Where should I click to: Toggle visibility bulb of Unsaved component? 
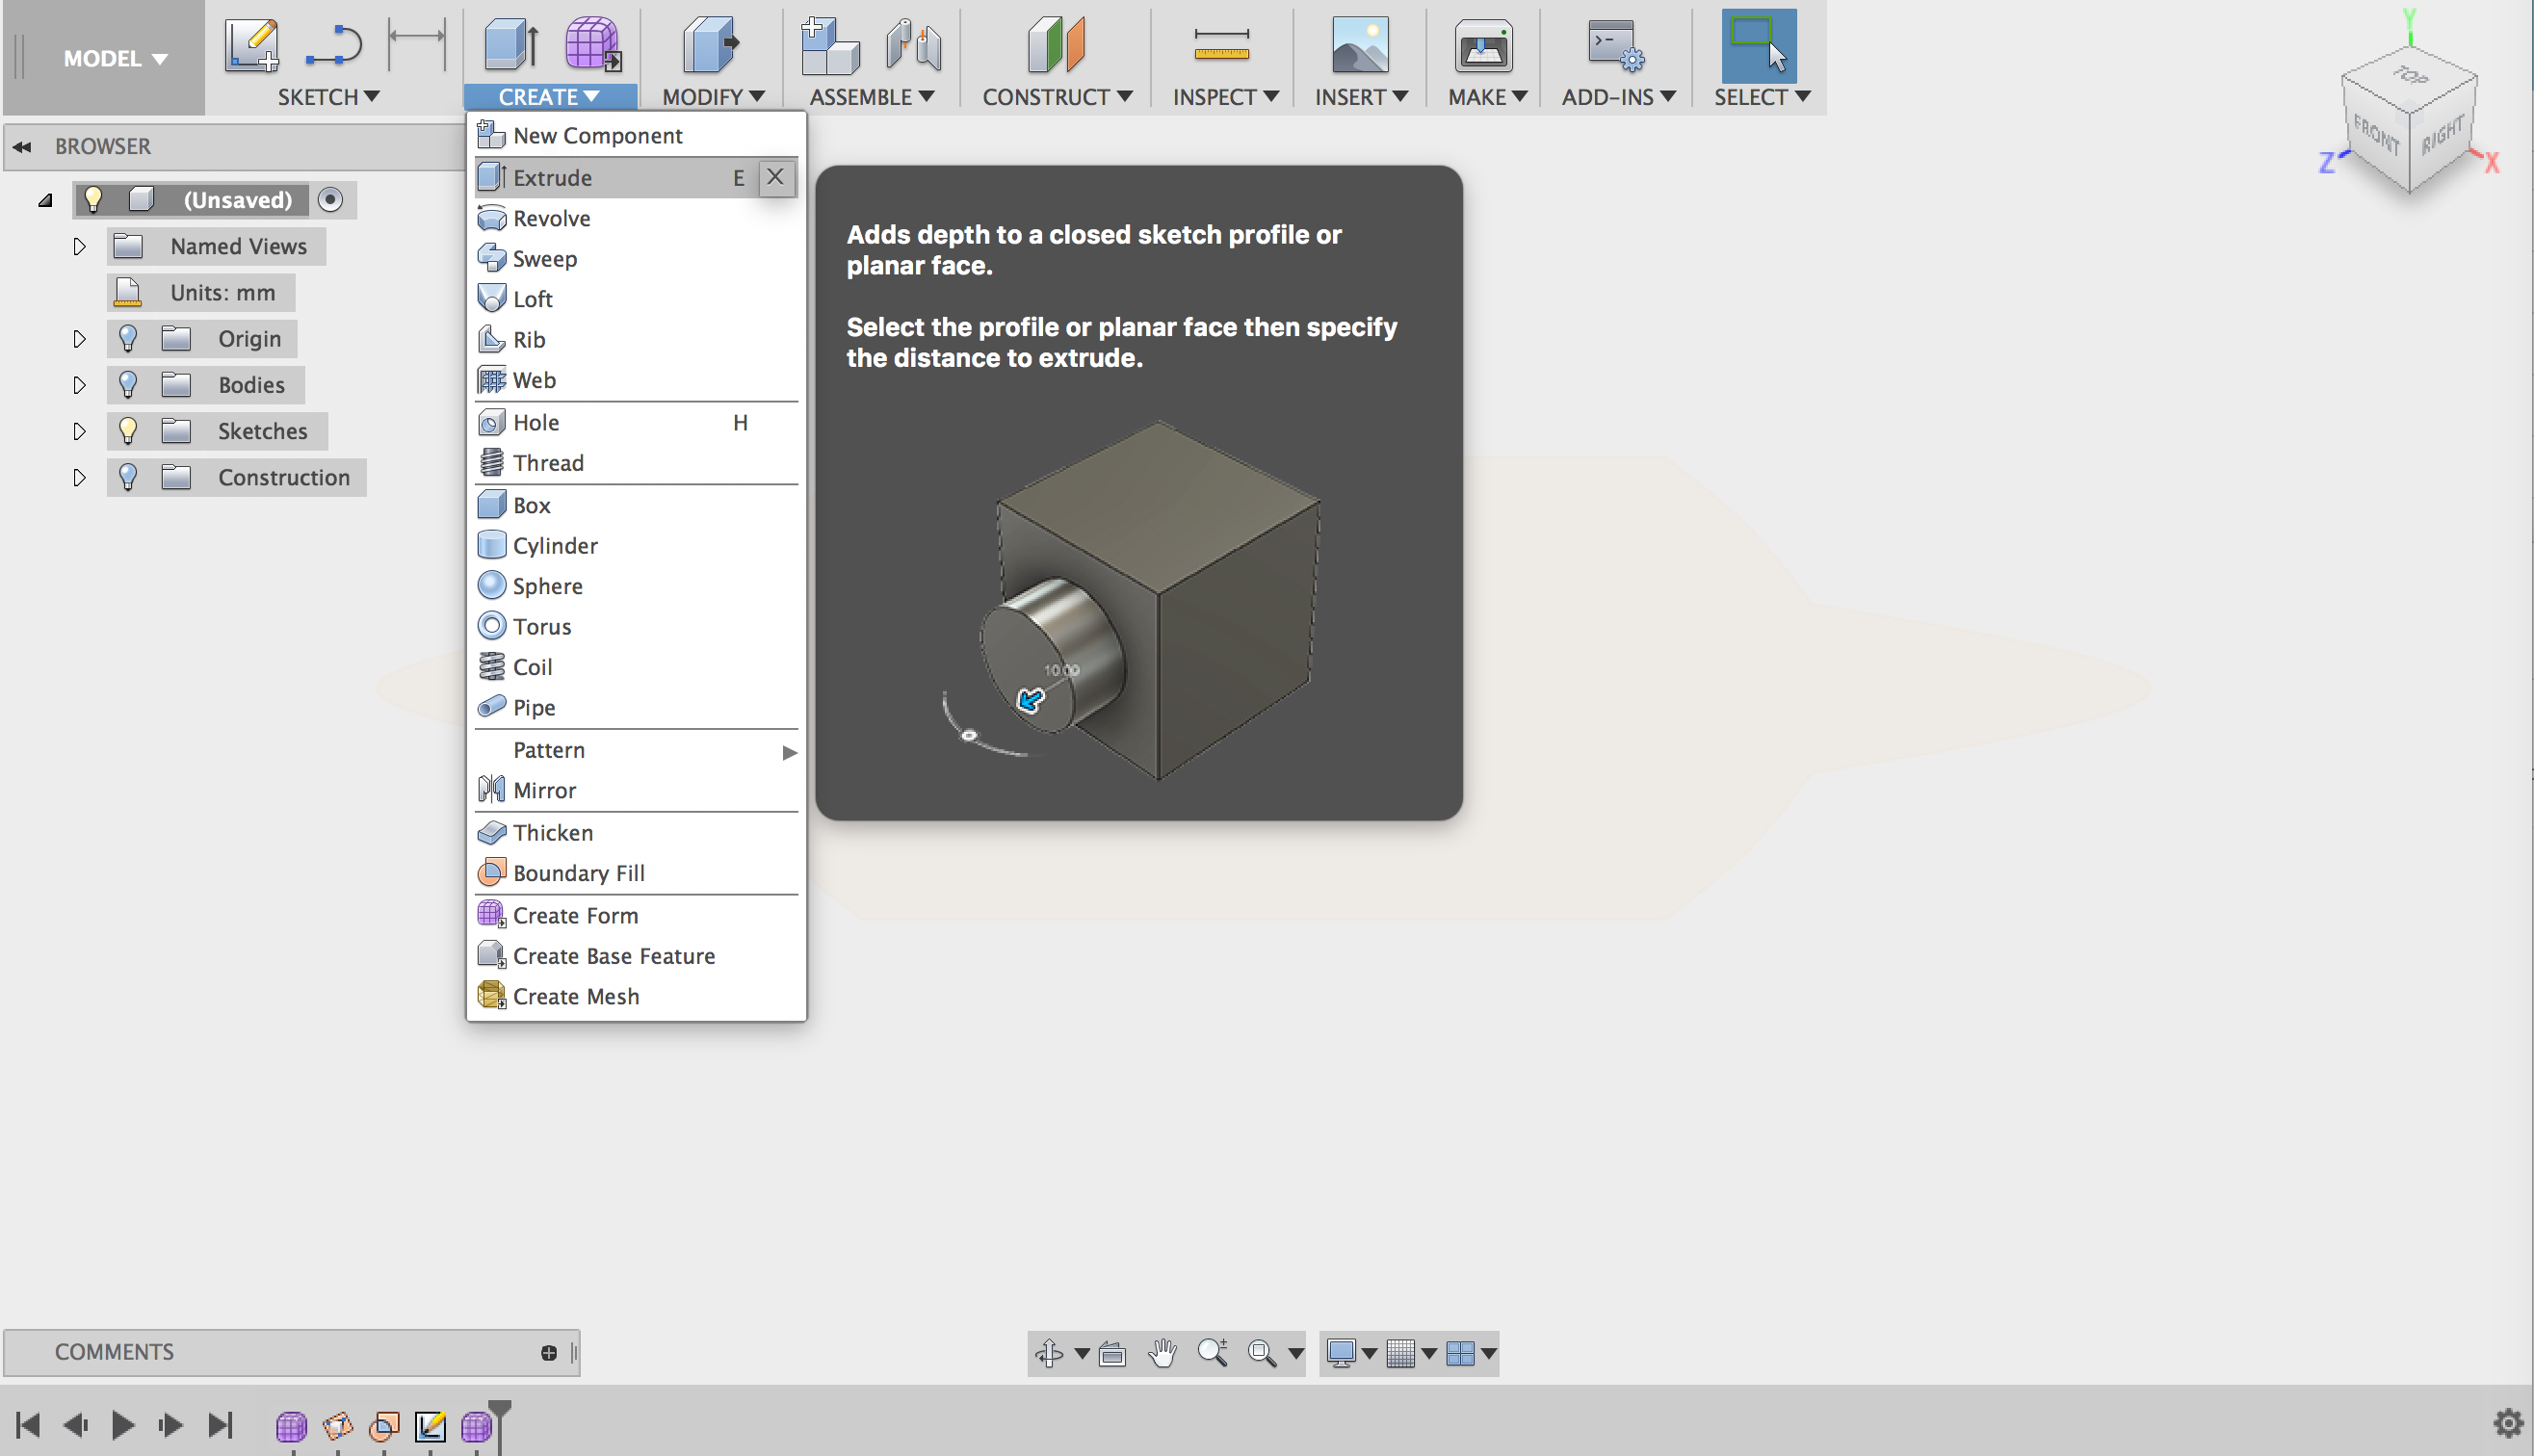click(x=93, y=199)
